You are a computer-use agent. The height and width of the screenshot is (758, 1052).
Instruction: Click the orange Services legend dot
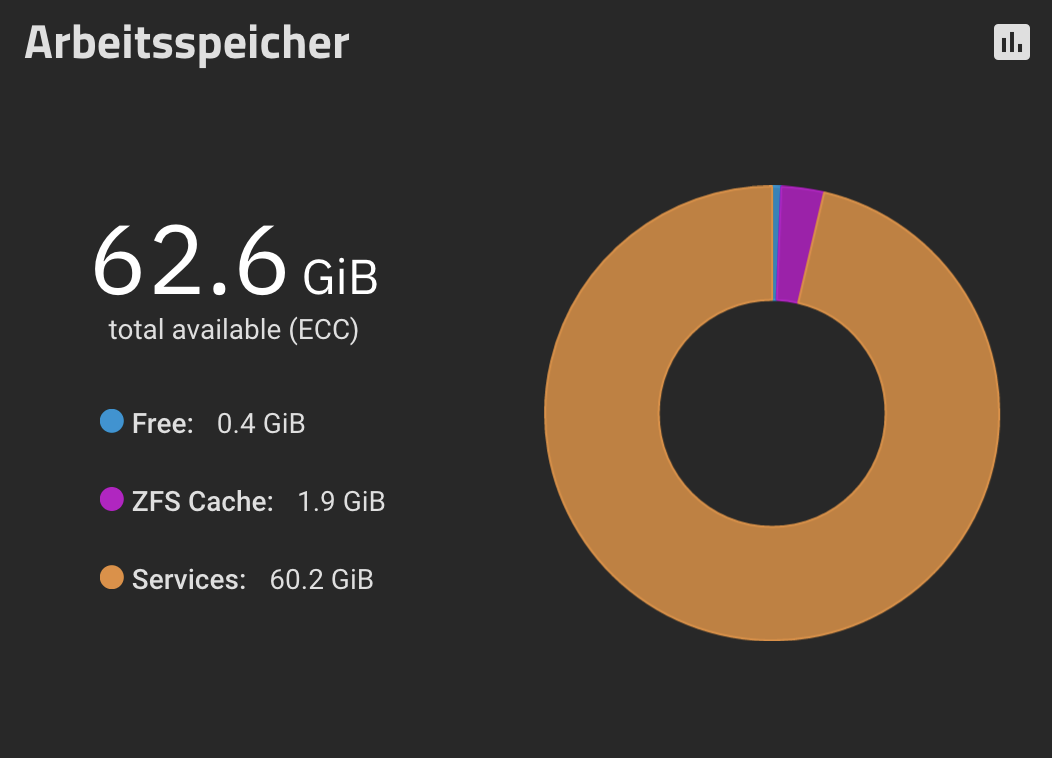coord(112,578)
